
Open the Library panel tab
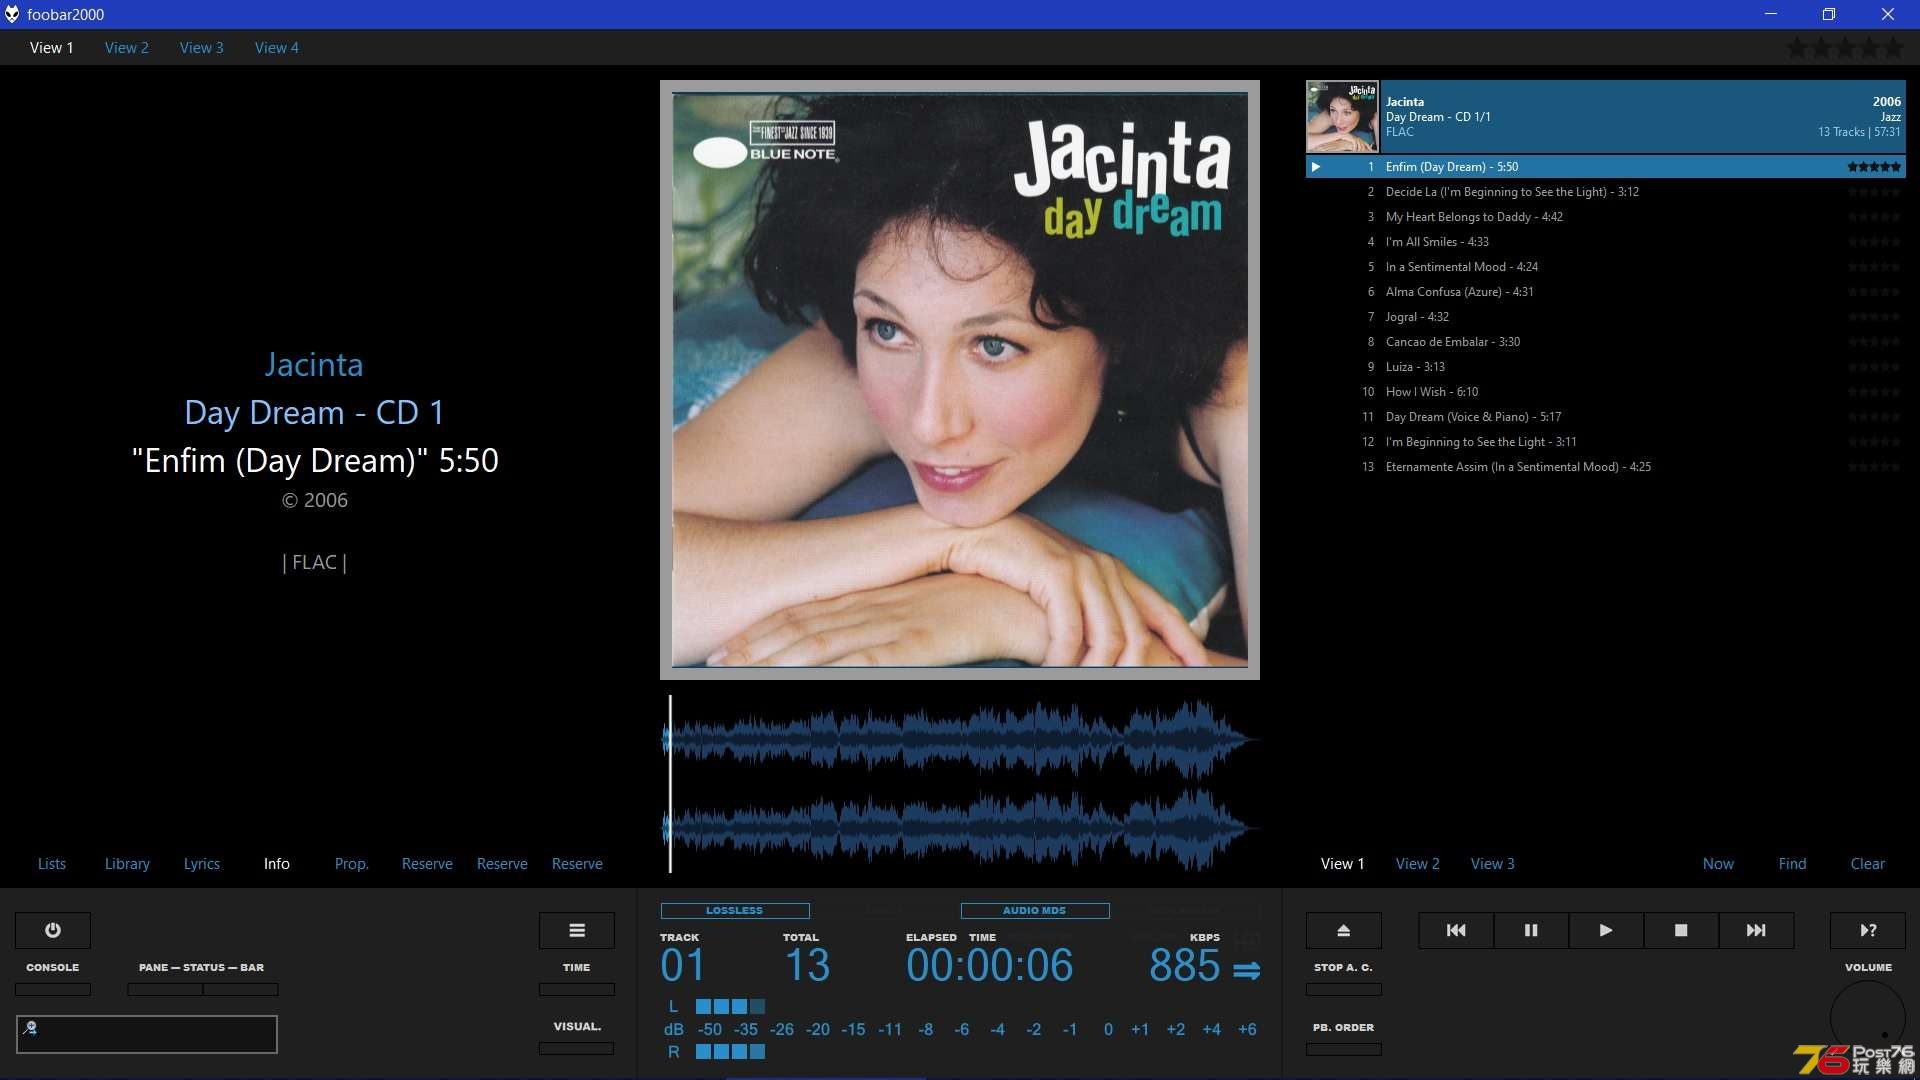pyautogui.click(x=127, y=863)
